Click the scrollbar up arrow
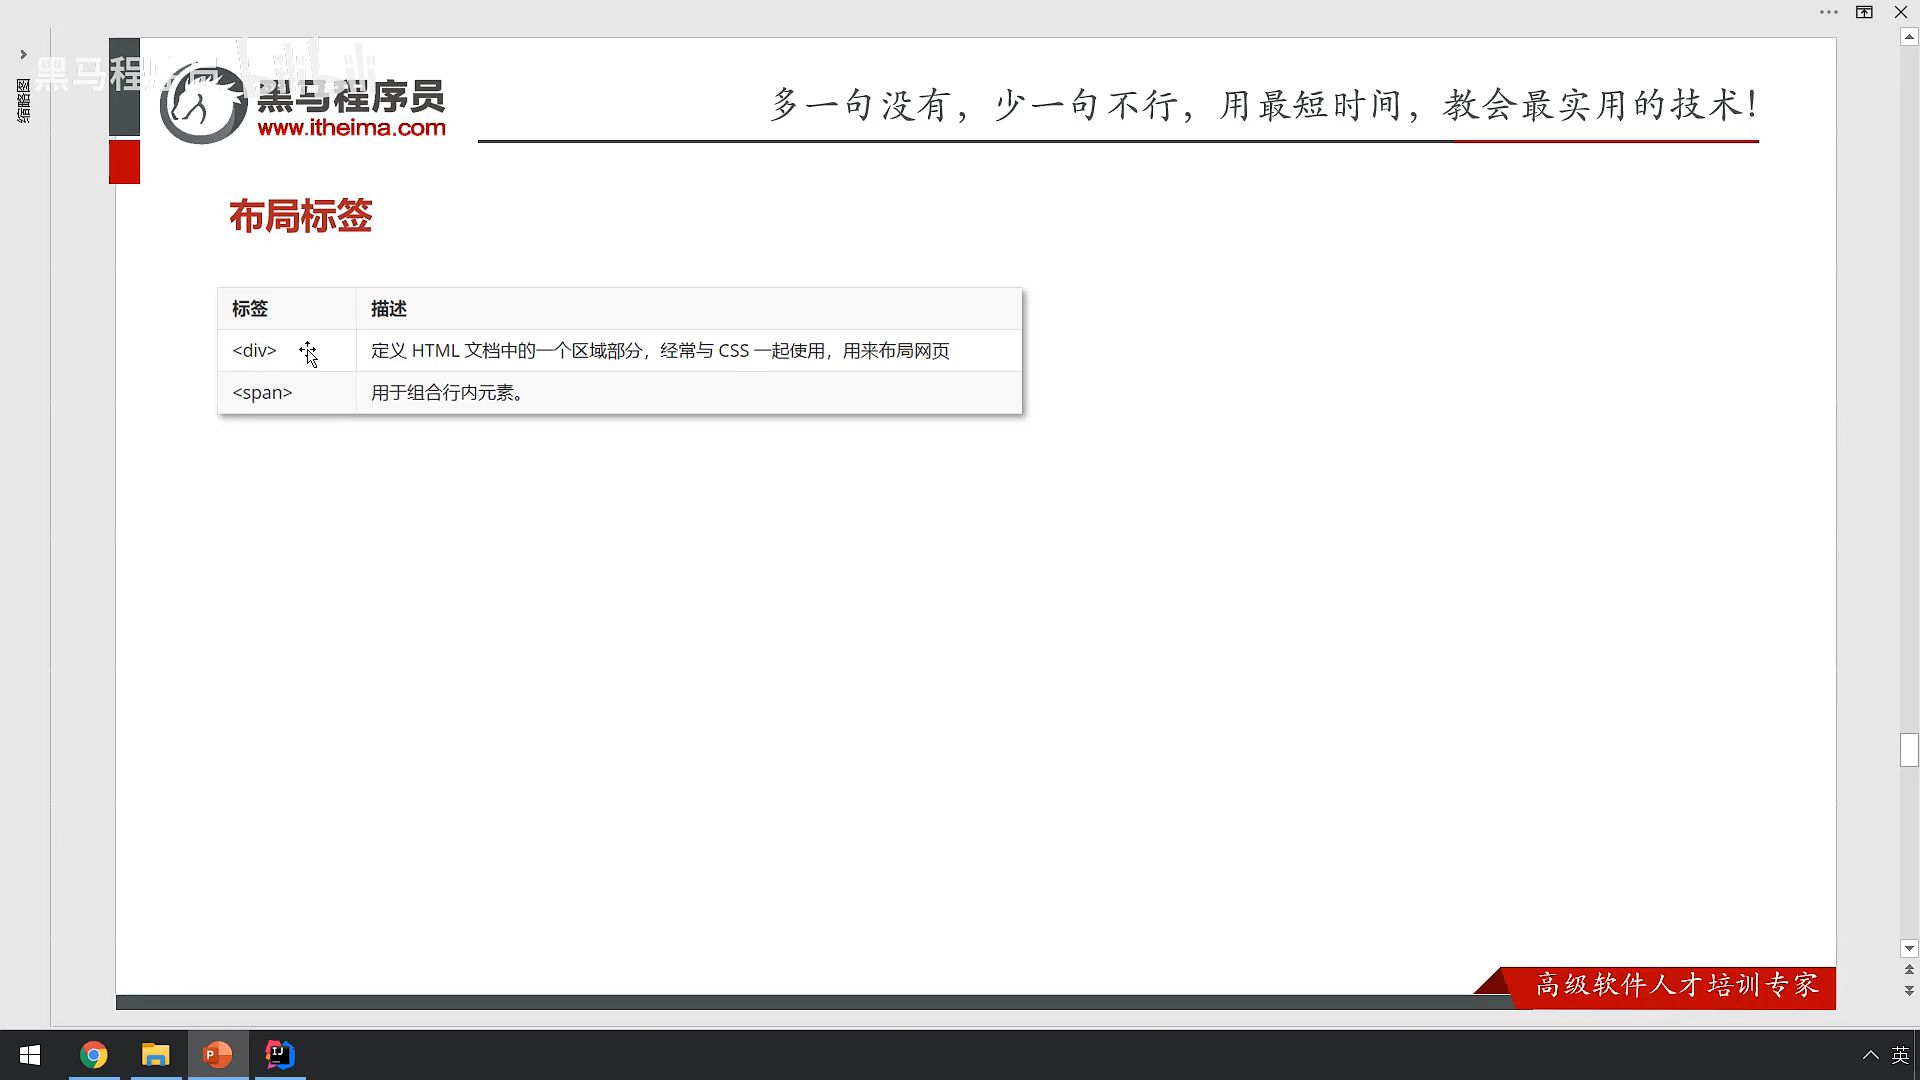The width and height of the screenshot is (1920, 1080). click(1909, 37)
